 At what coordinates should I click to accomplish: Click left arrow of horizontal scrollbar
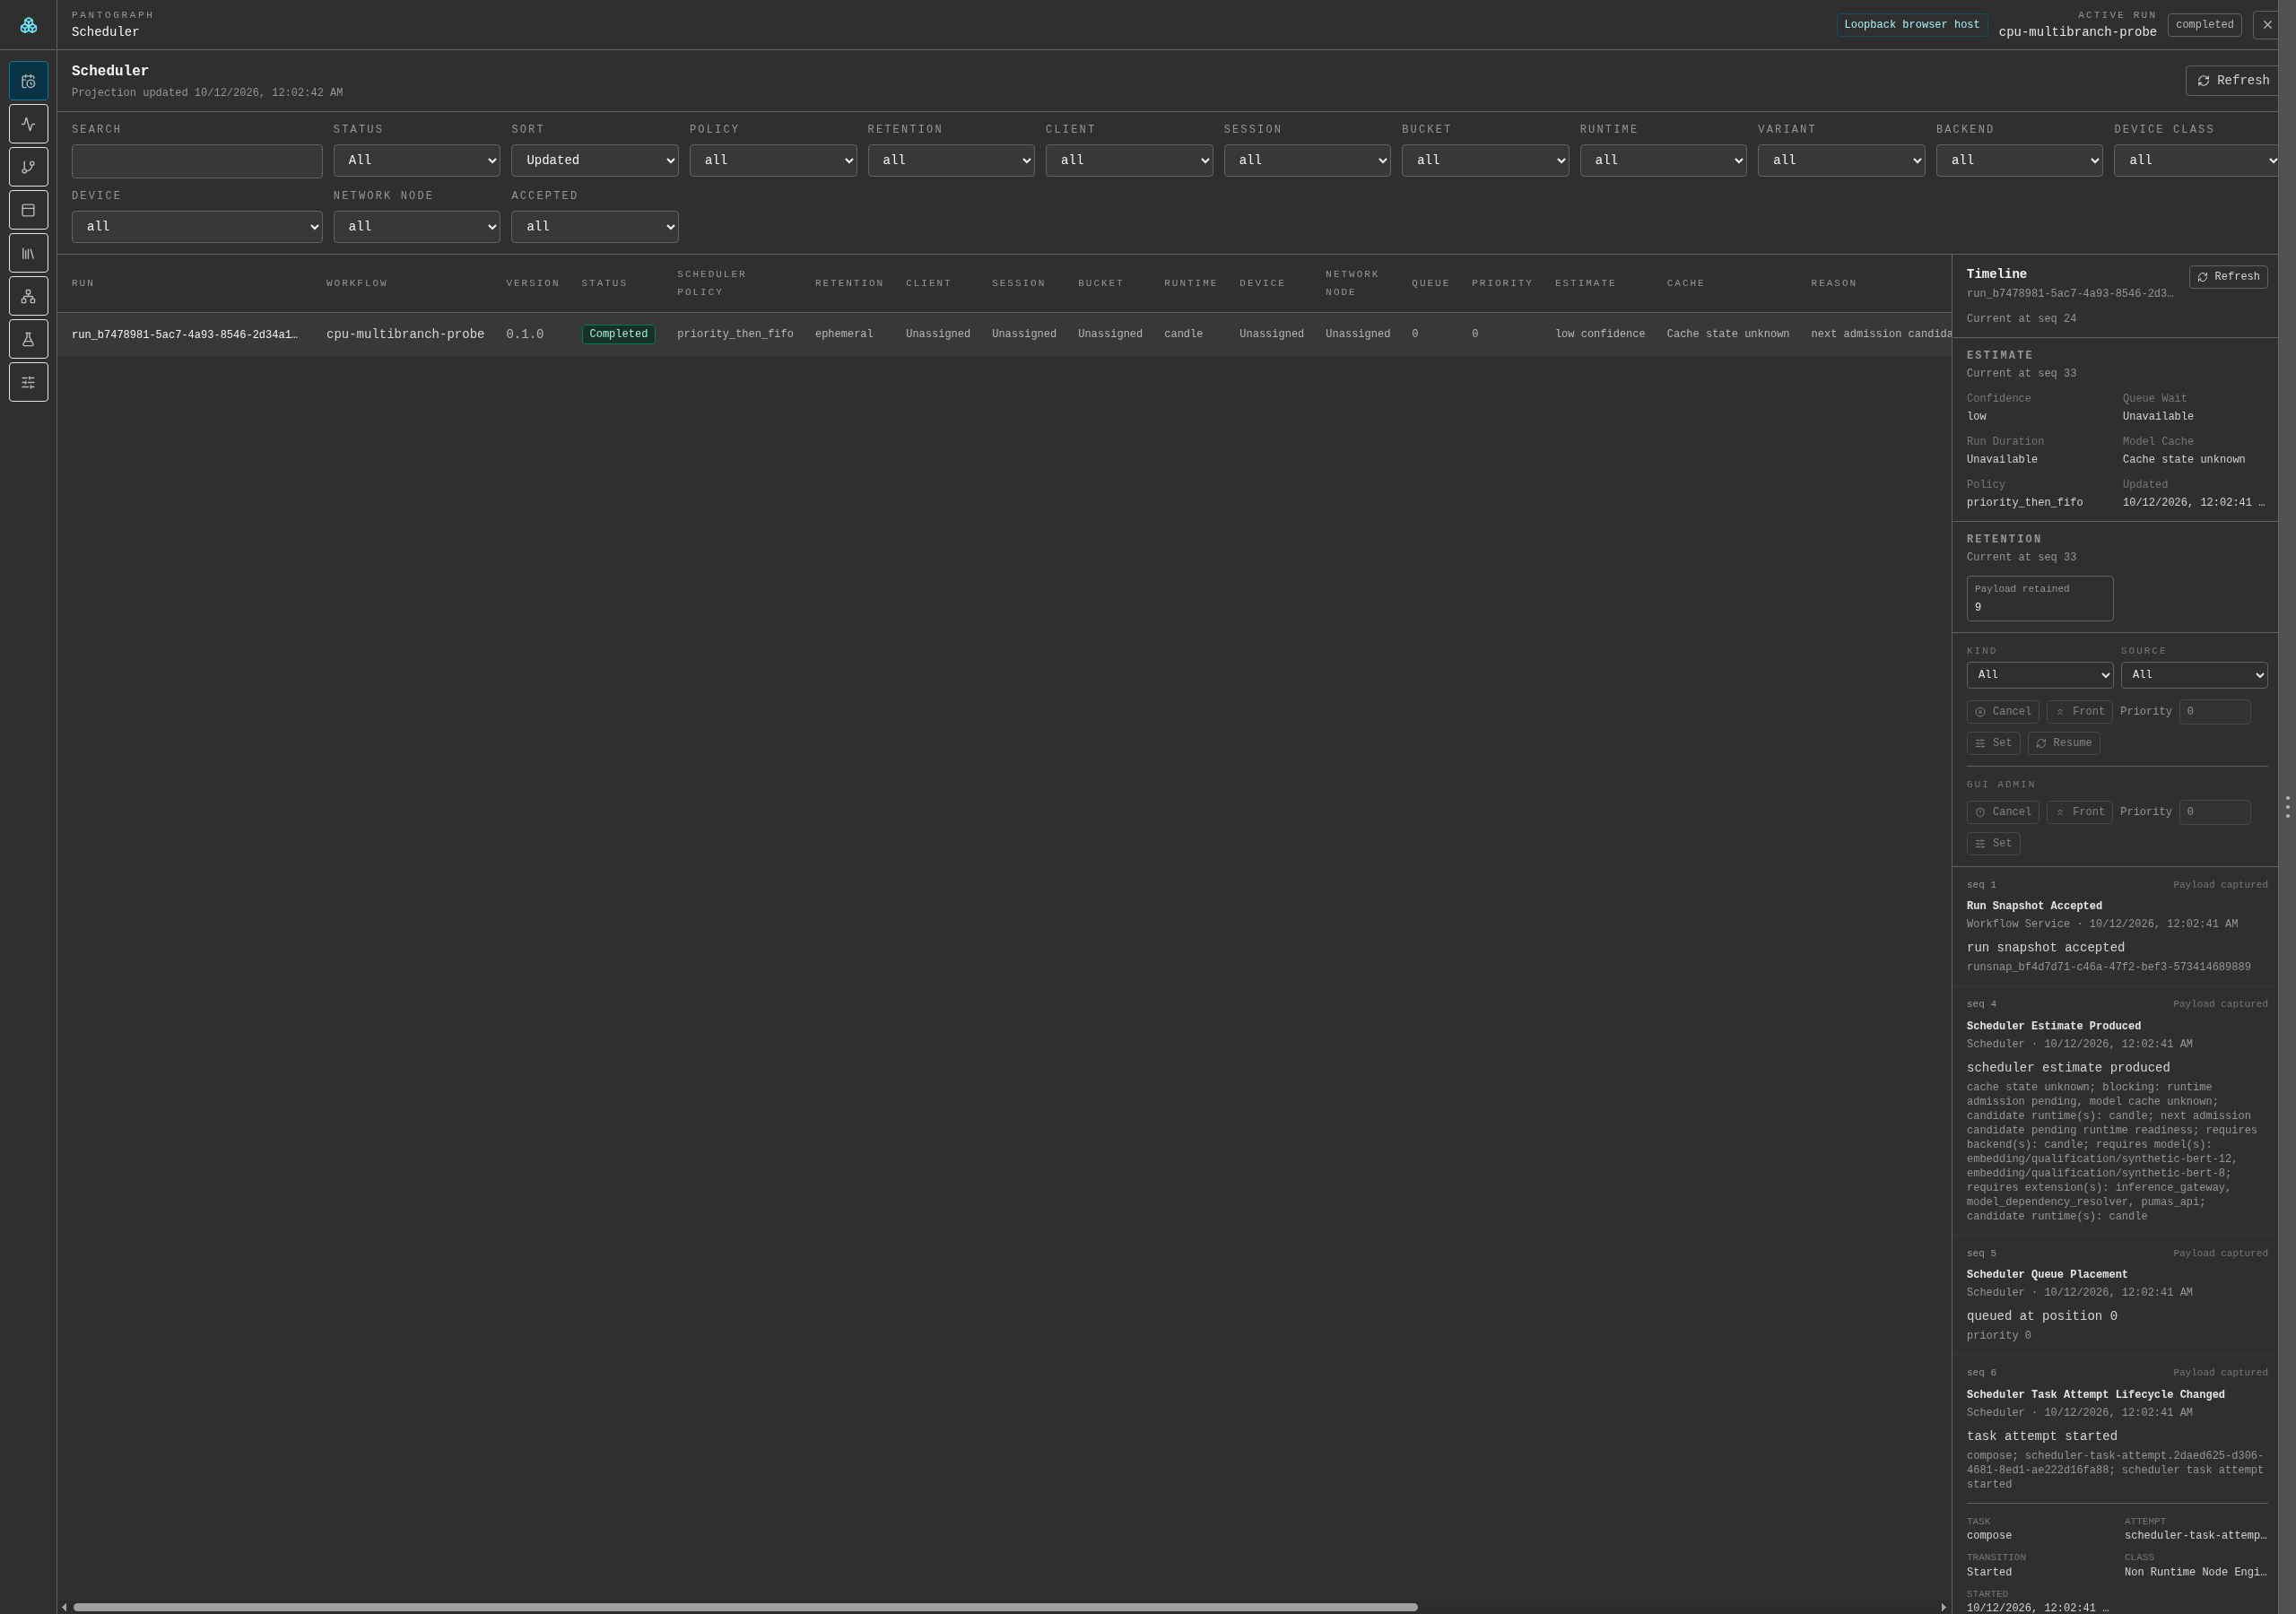(x=64, y=1607)
